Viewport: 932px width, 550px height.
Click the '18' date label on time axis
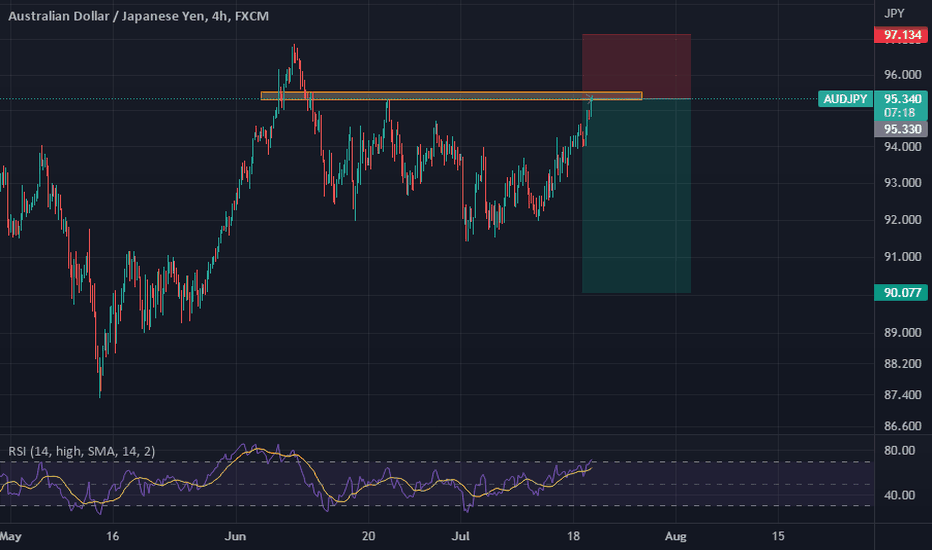tap(573, 536)
